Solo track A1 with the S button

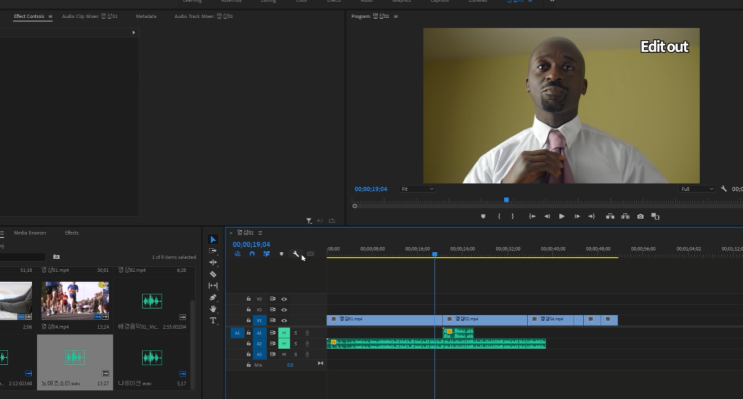pos(296,333)
